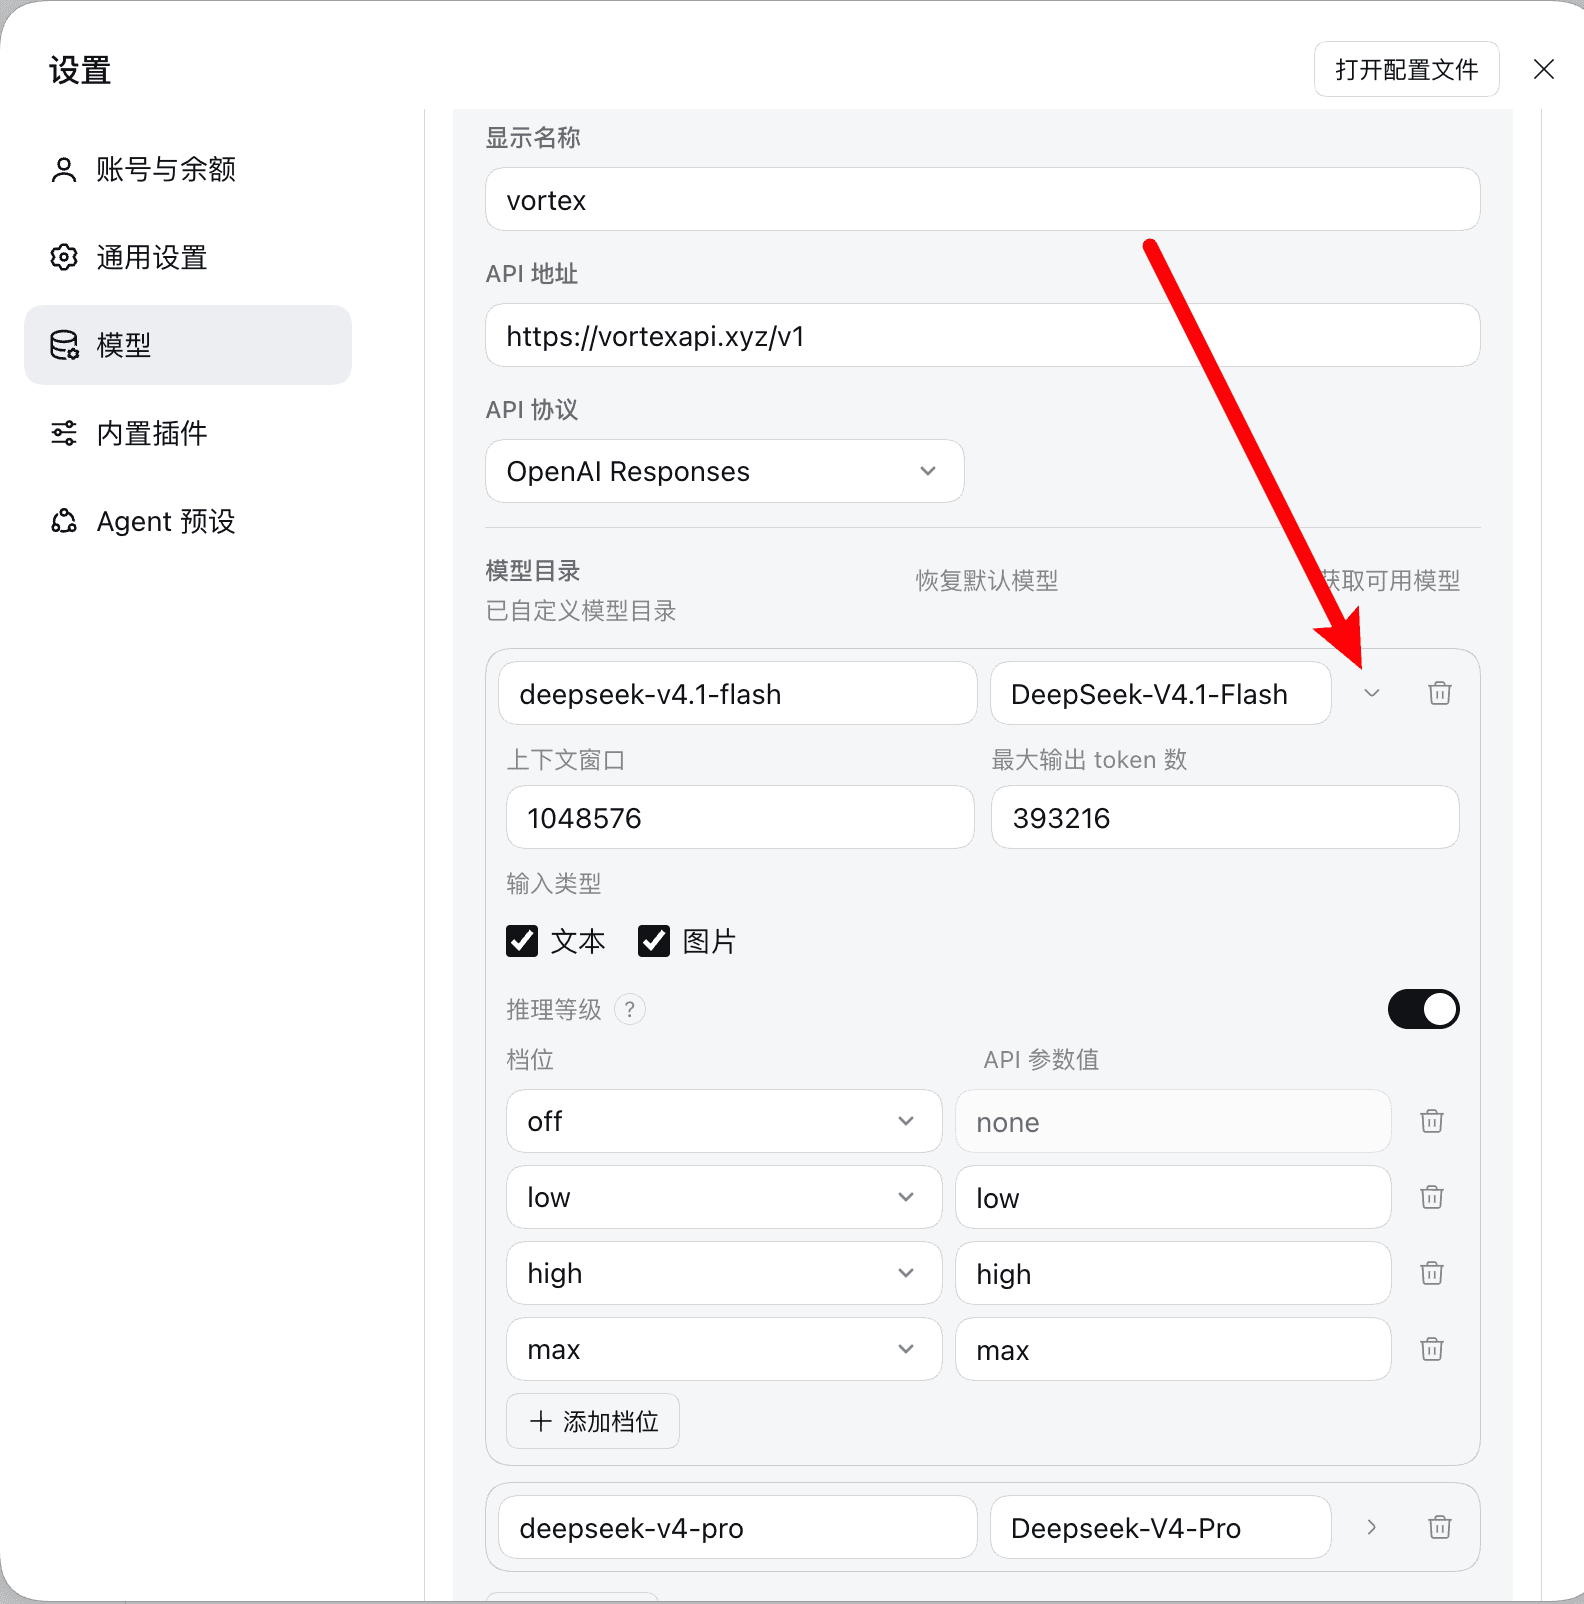Click 恢复默认模型 link
This screenshot has width=1584, height=1604.
[987, 581]
